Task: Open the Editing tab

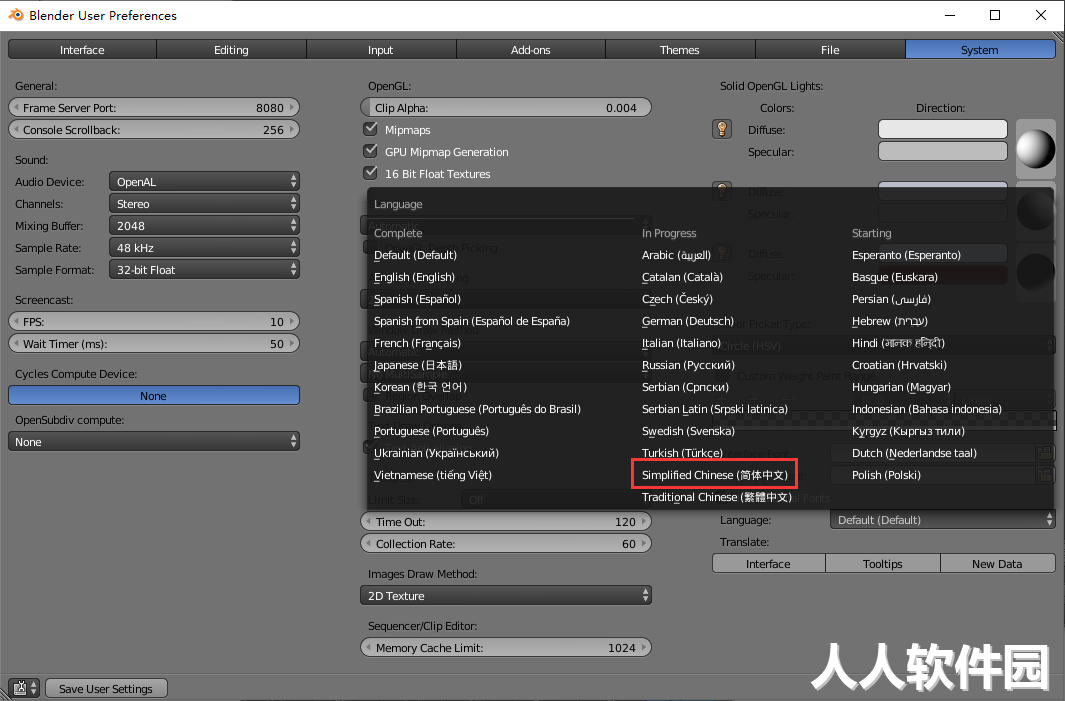Action: tap(232, 50)
